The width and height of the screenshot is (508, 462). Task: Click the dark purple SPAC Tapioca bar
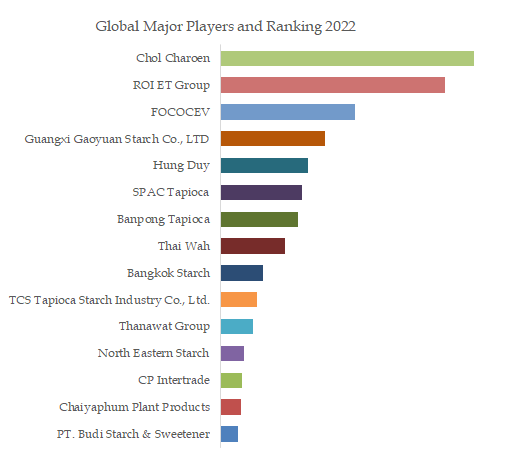[x=261, y=193]
